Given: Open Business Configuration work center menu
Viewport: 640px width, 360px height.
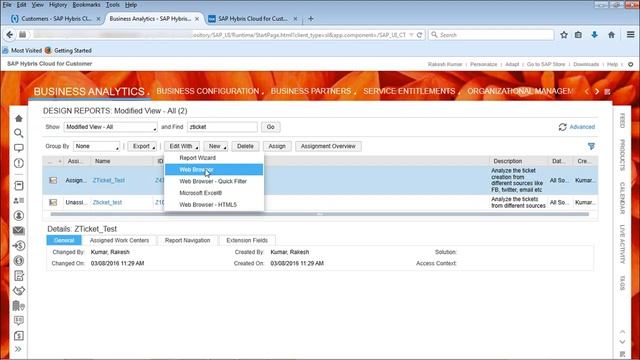Looking at the screenshot, I should point(208,91).
